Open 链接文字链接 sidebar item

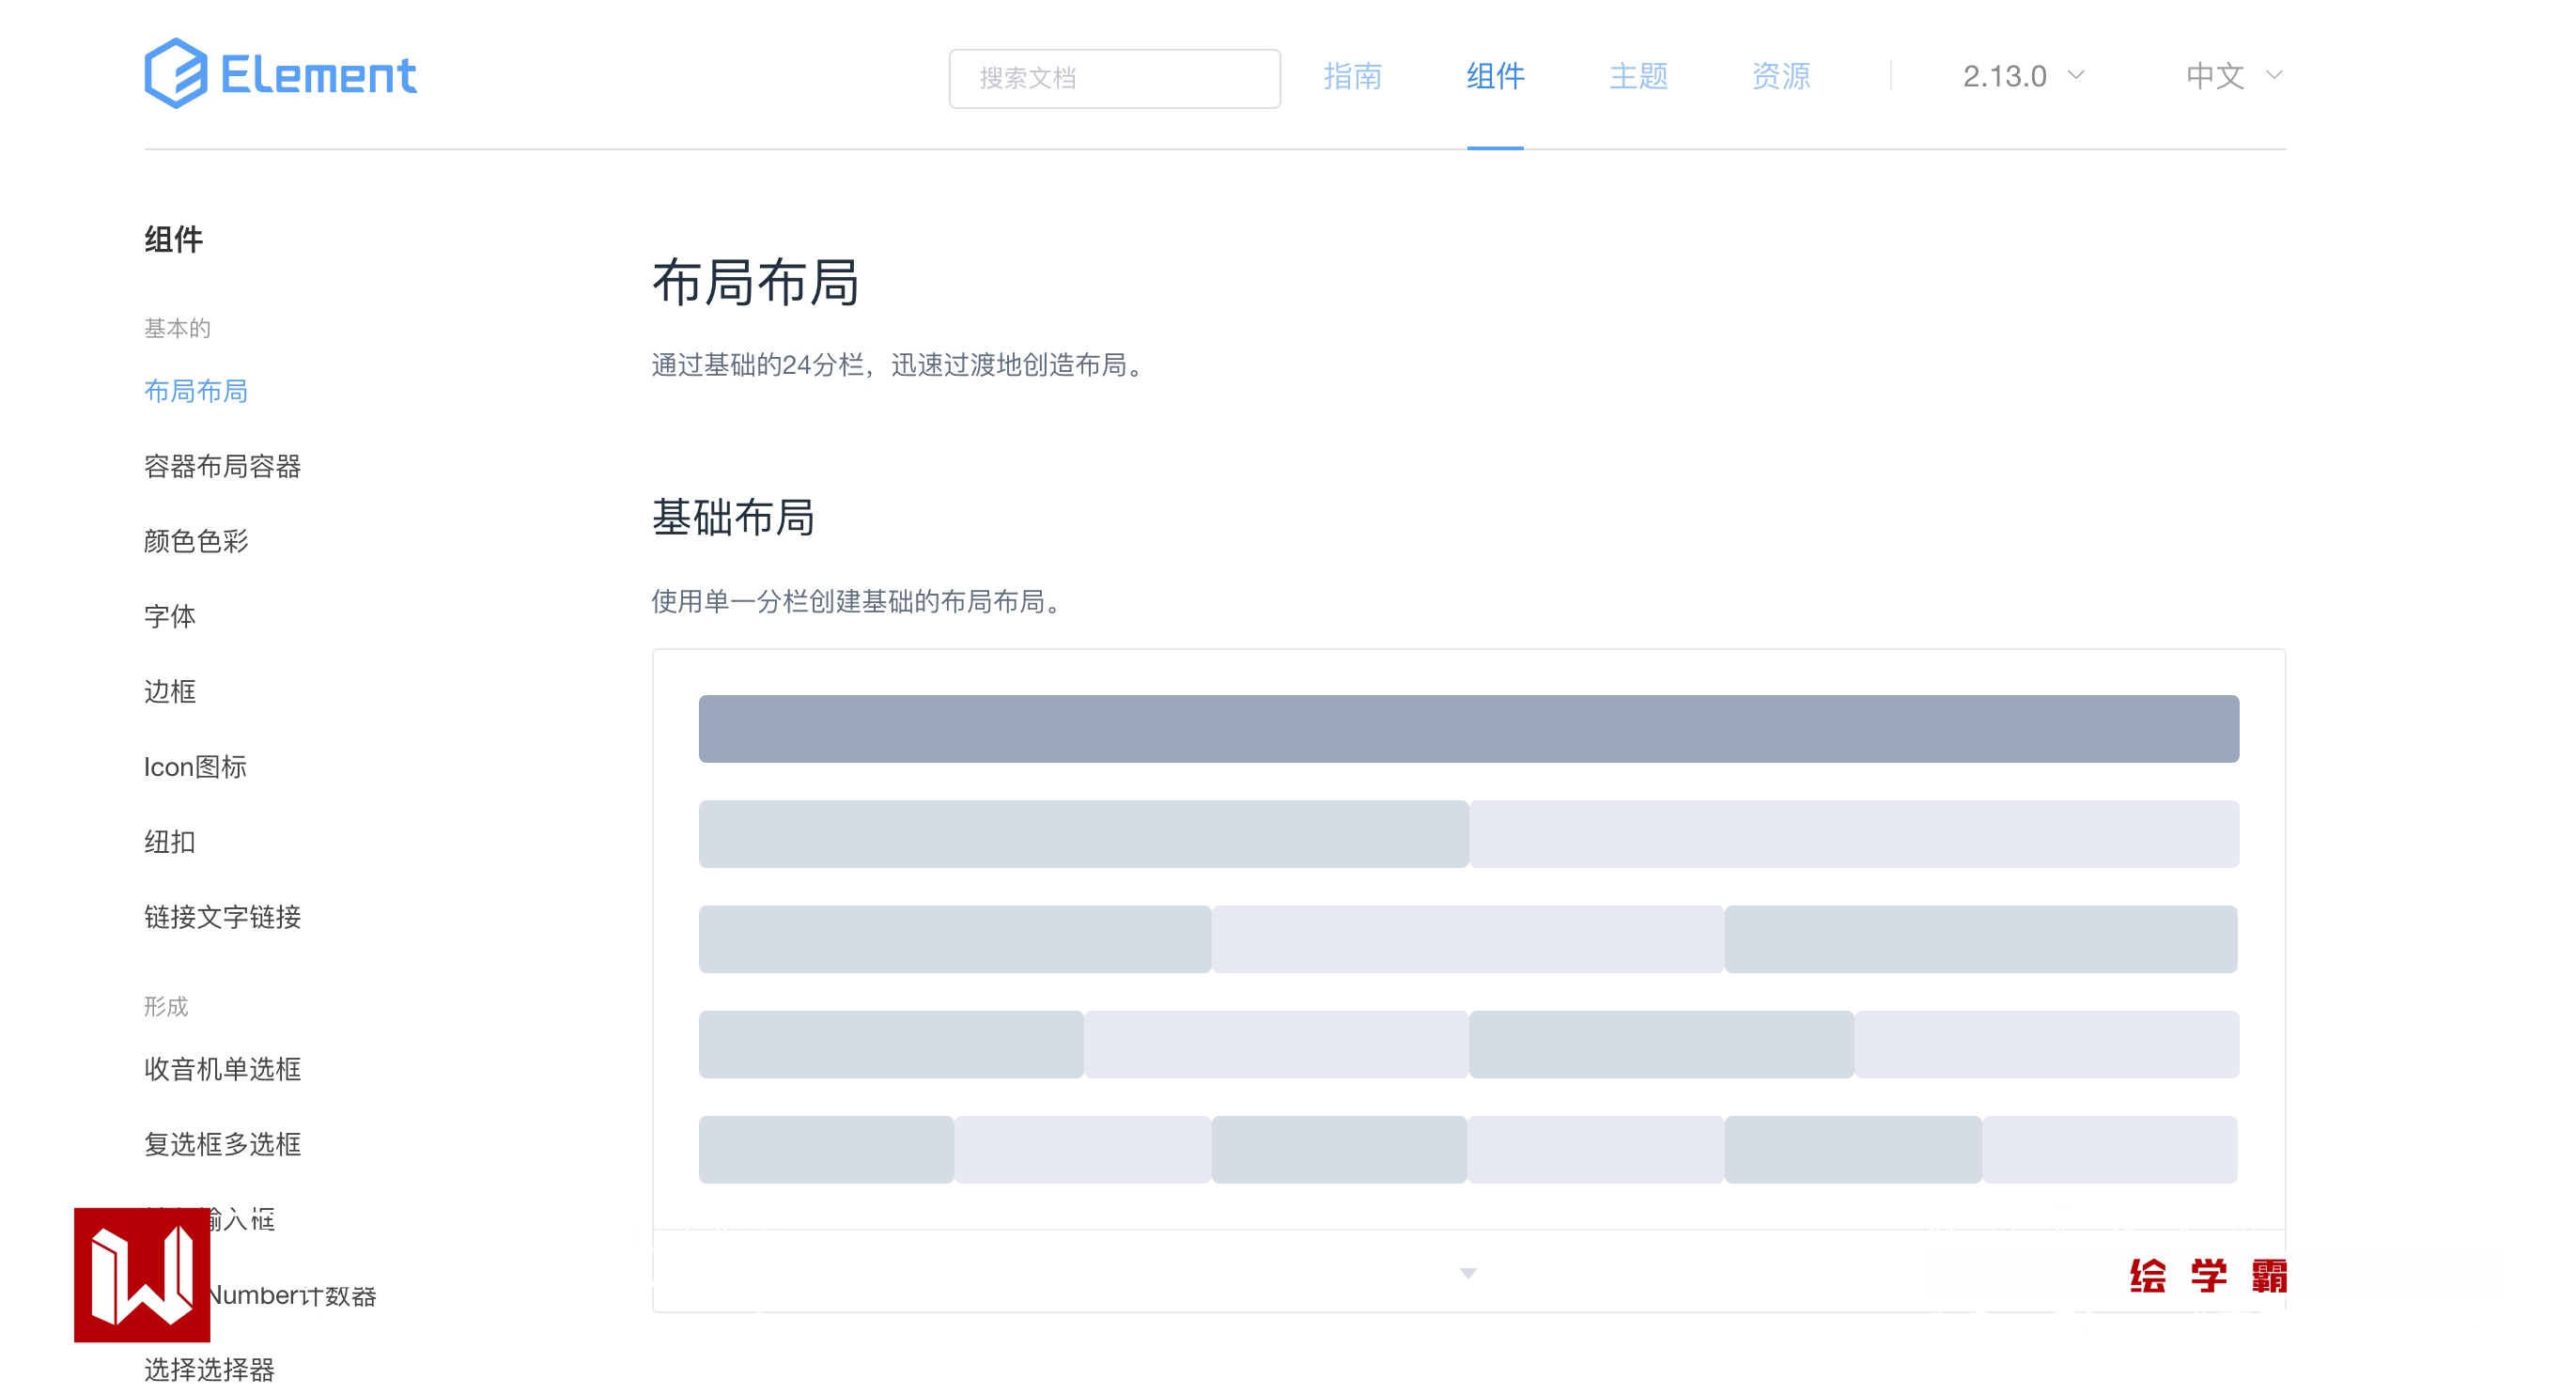(222, 916)
